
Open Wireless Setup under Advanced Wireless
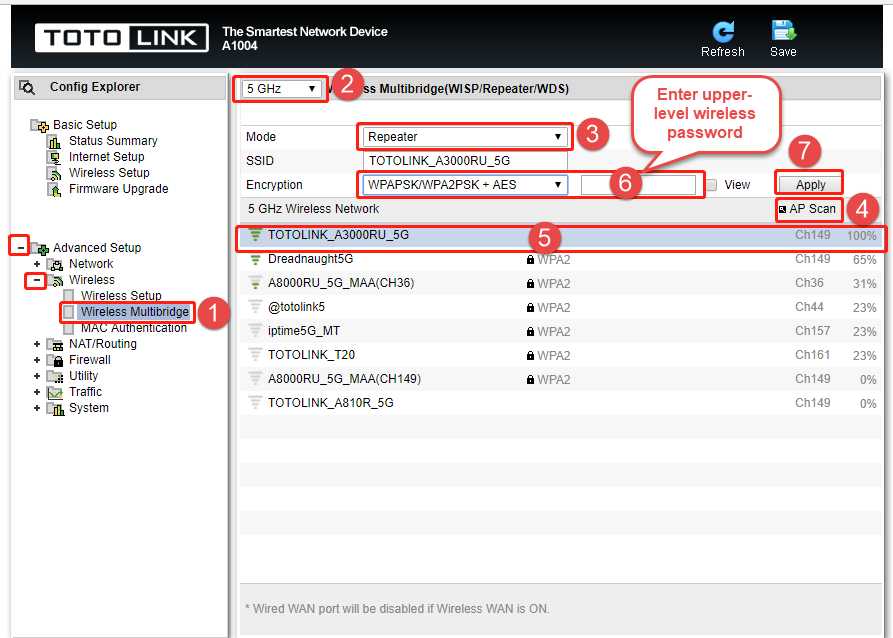121,296
